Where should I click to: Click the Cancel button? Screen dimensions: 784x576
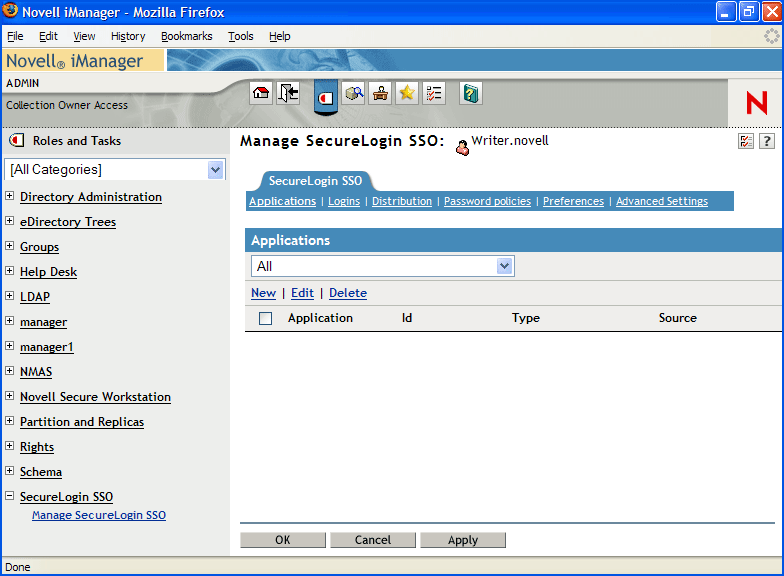tap(372, 540)
